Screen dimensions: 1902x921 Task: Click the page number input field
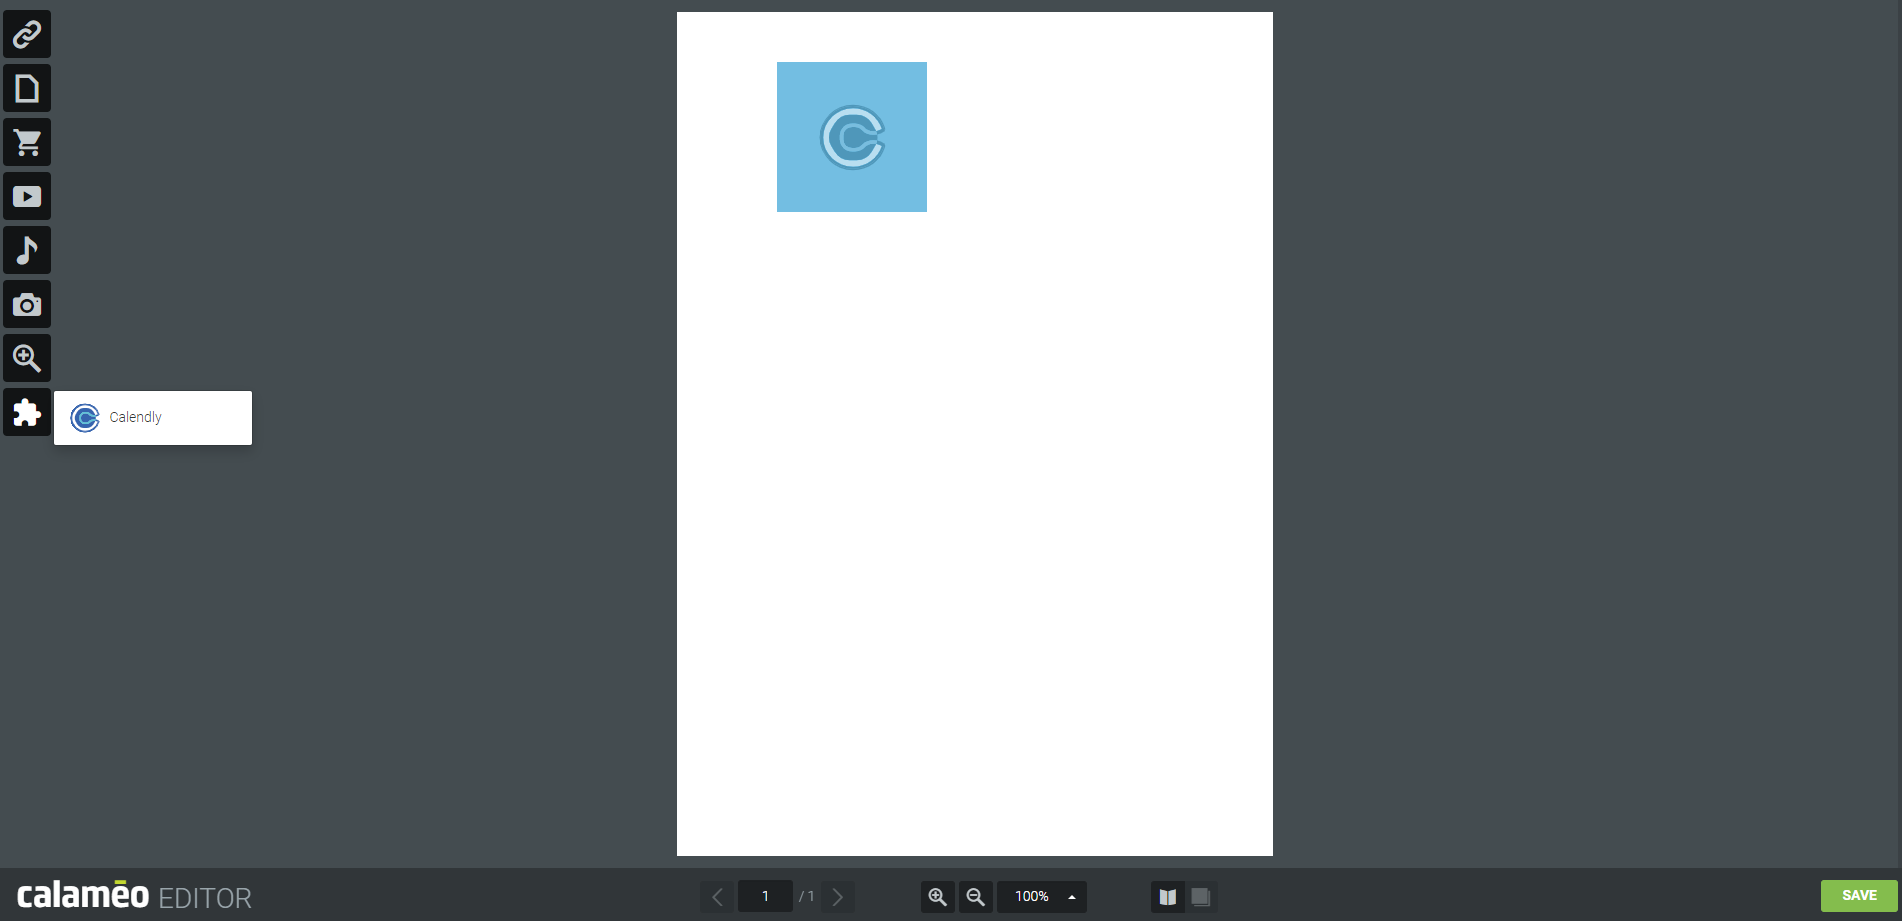tap(765, 897)
